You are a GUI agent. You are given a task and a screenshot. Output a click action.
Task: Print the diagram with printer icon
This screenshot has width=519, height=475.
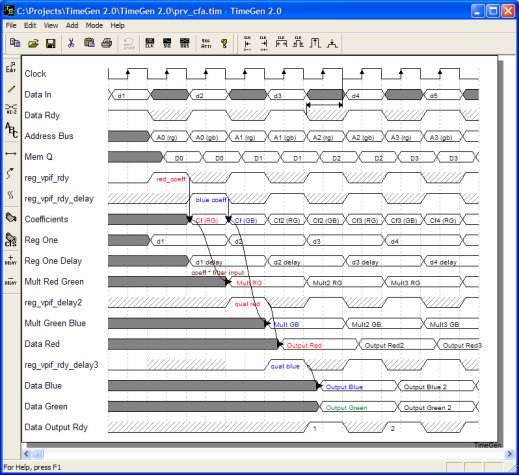point(107,43)
